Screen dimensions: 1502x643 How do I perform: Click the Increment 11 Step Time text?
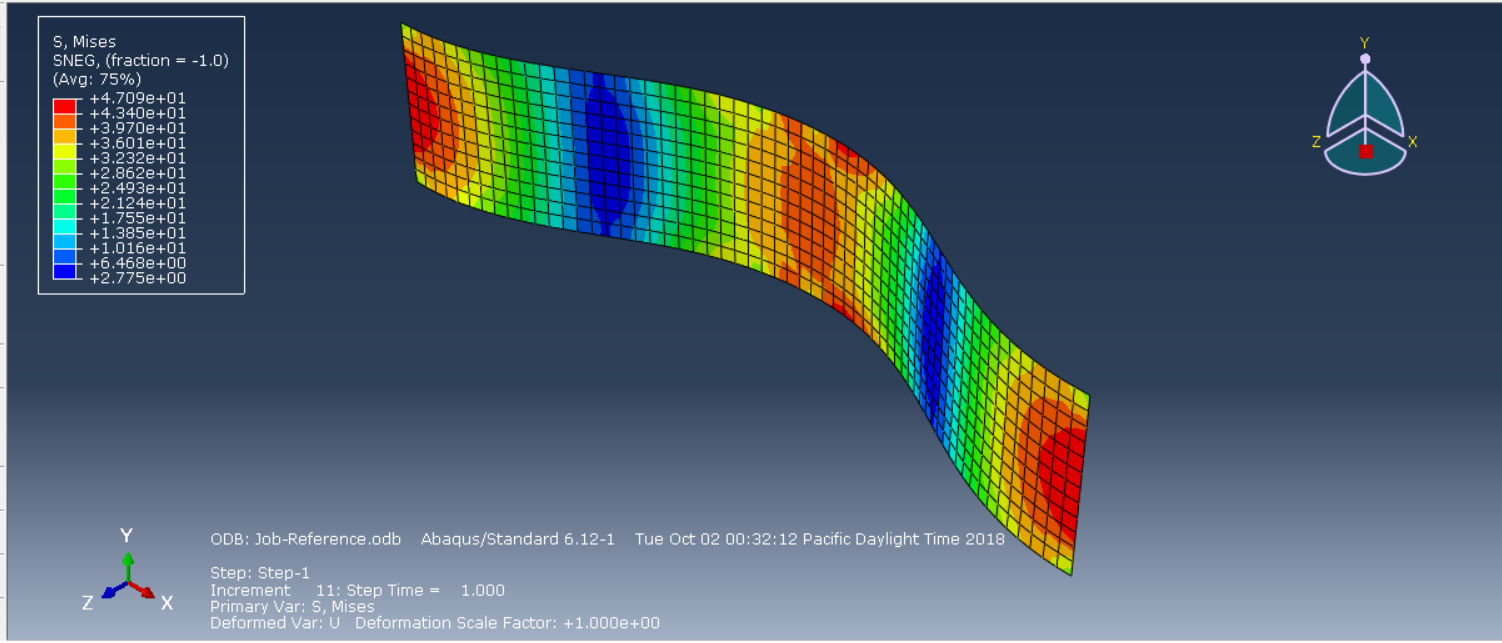point(357,590)
